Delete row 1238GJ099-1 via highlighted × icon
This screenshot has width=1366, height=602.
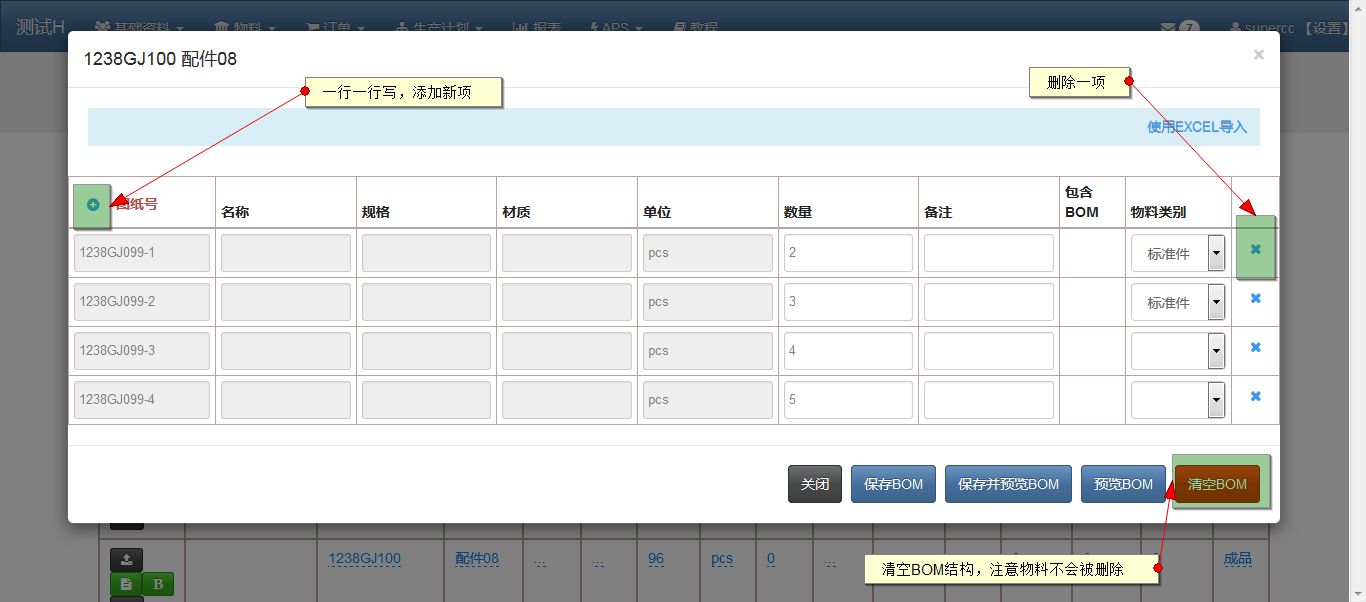pyautogui.click(x=1255, y=251)
